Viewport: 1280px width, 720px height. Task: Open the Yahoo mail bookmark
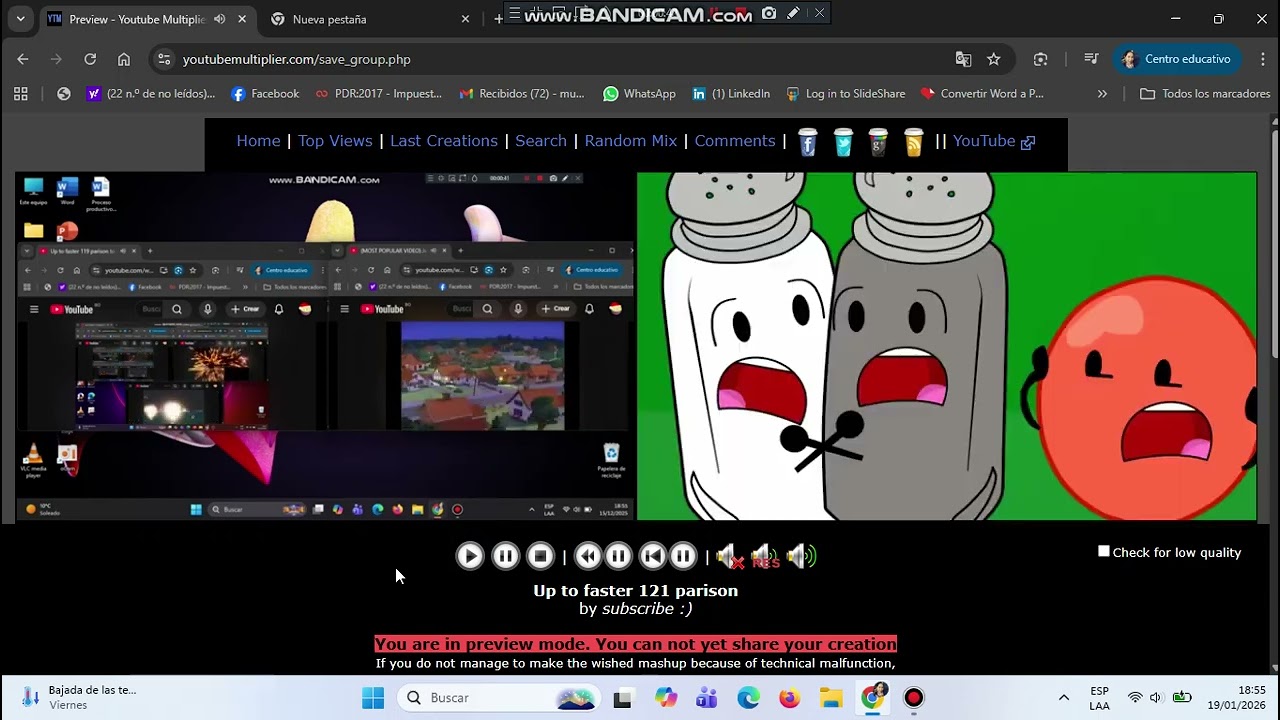click(151, 94)
